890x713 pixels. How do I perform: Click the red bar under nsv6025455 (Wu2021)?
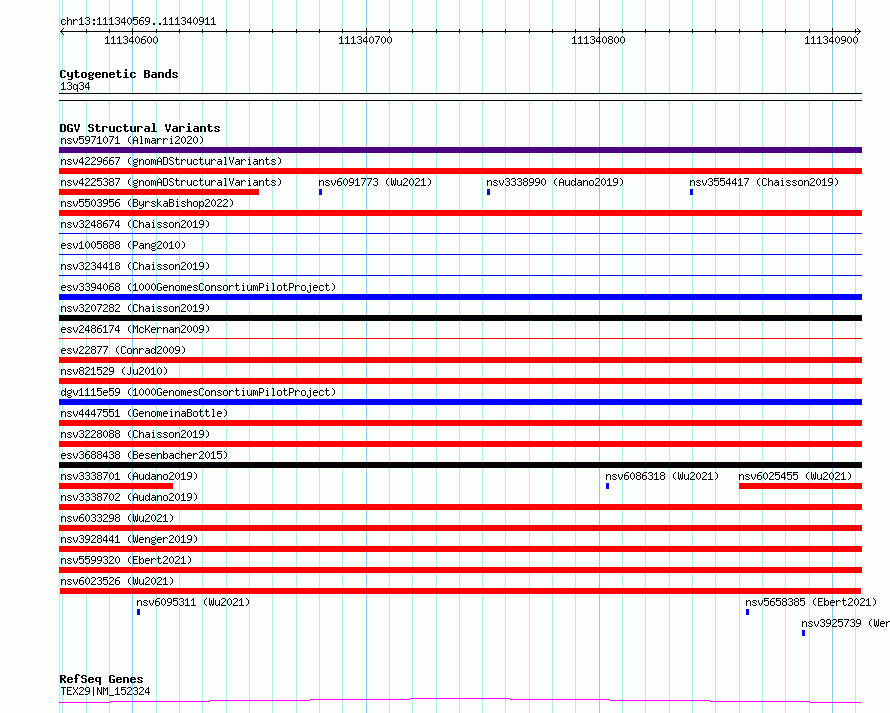click(800, 486)
